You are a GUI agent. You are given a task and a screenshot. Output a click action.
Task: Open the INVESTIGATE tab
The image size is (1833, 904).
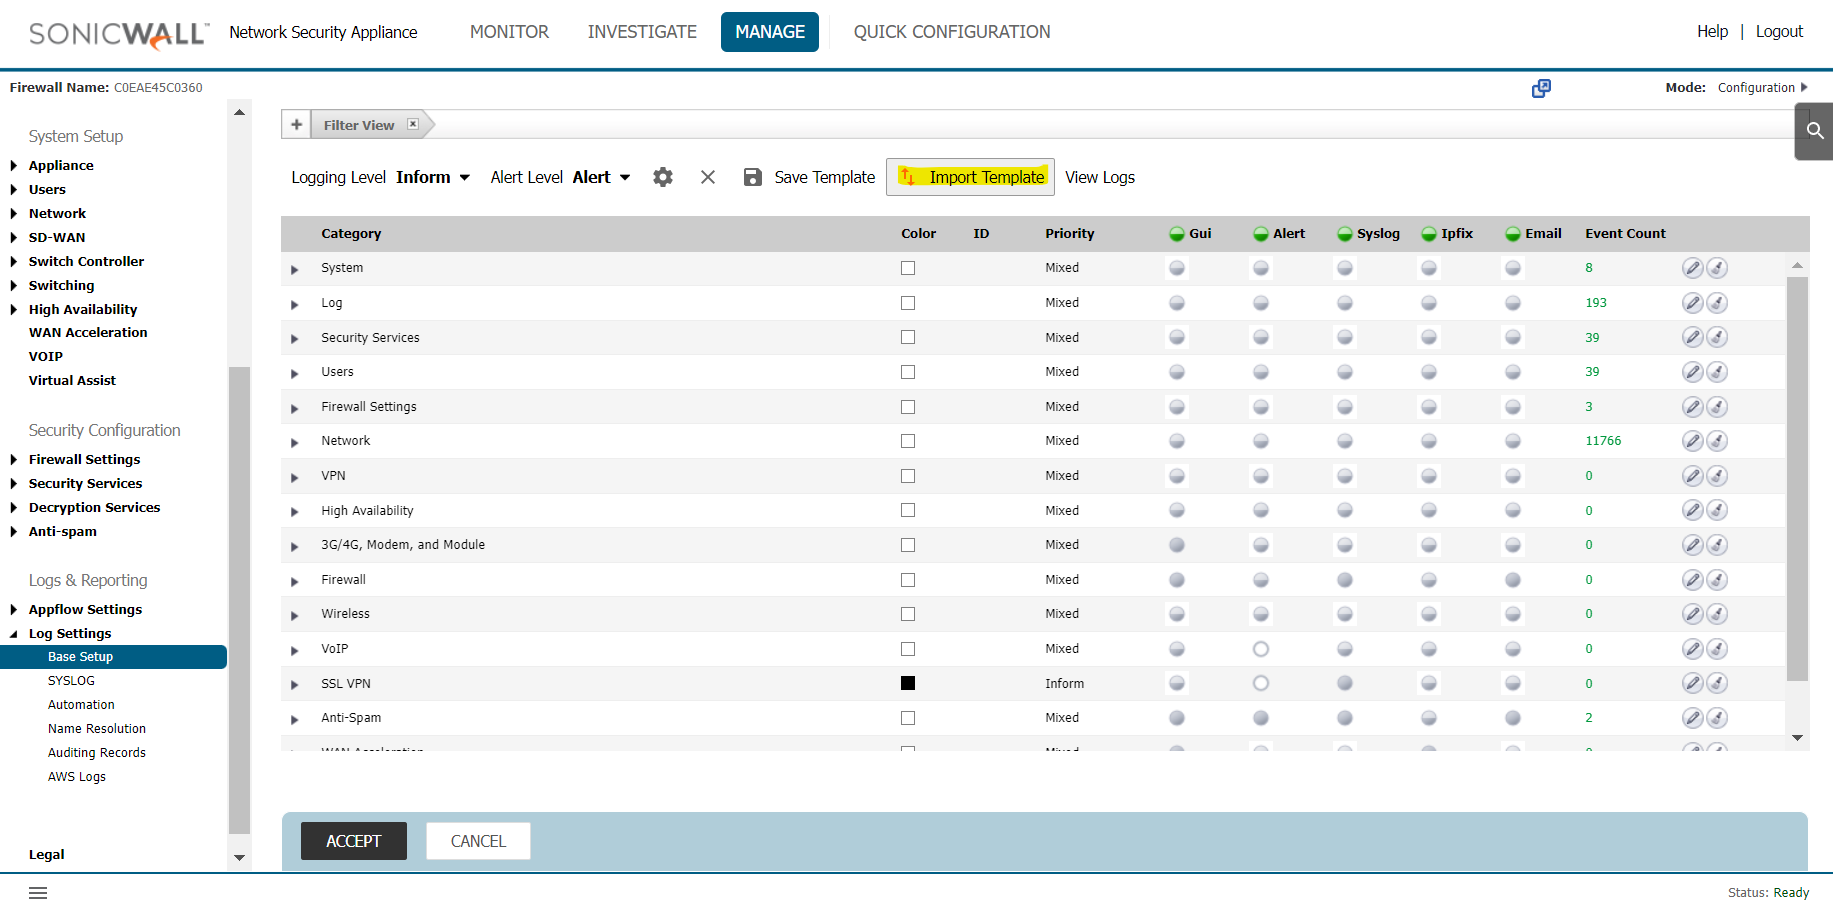(642, 32)
